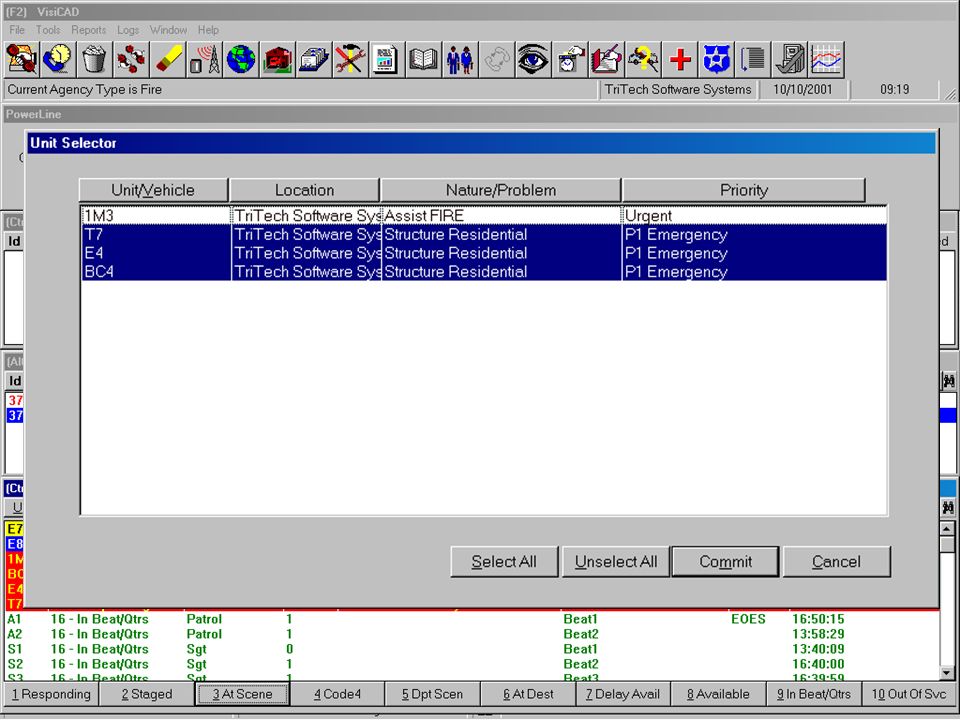Click the lower binoculars icon at right edge

[948, 508]
